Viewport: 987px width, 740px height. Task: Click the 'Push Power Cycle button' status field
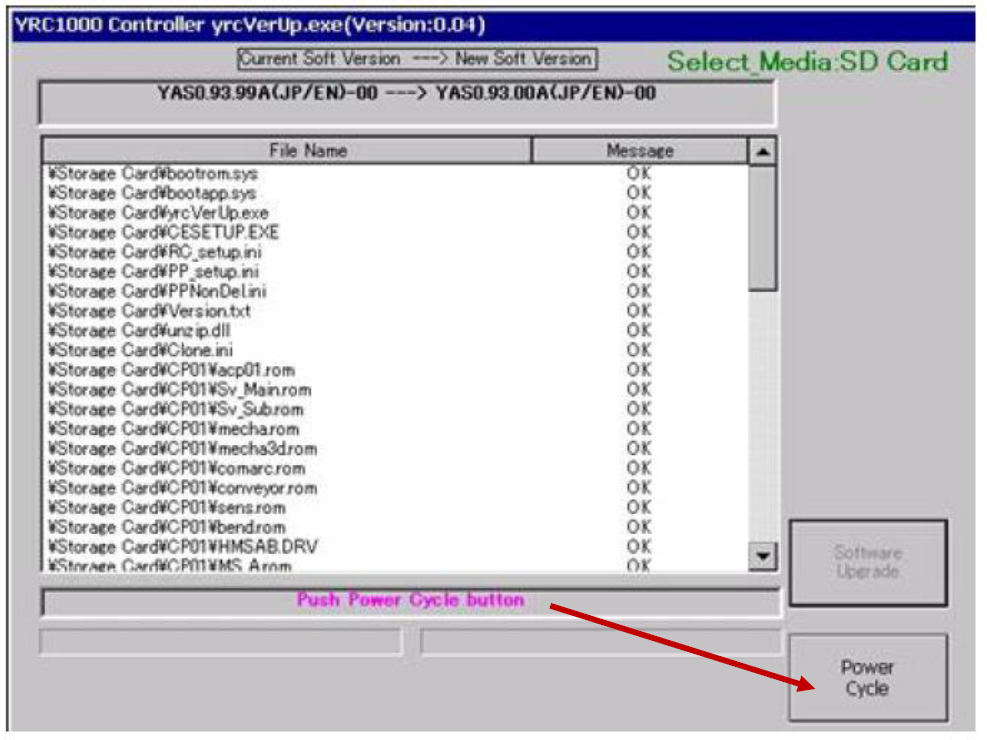(409, 601)
